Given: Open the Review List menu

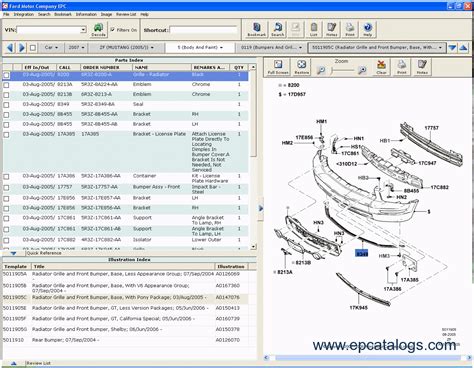Looking at the screenshot, I should 126,14.
